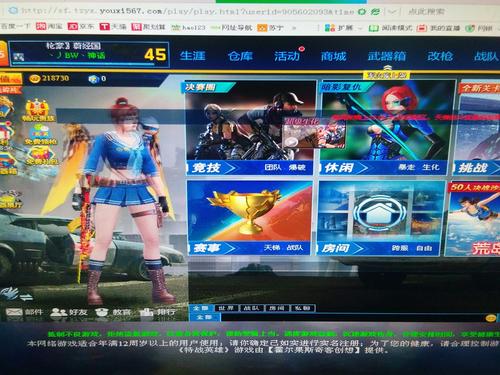Enter the 挑战 challenge mode
Viewport: 500px width, 375px height.
(x=477, y=168)
